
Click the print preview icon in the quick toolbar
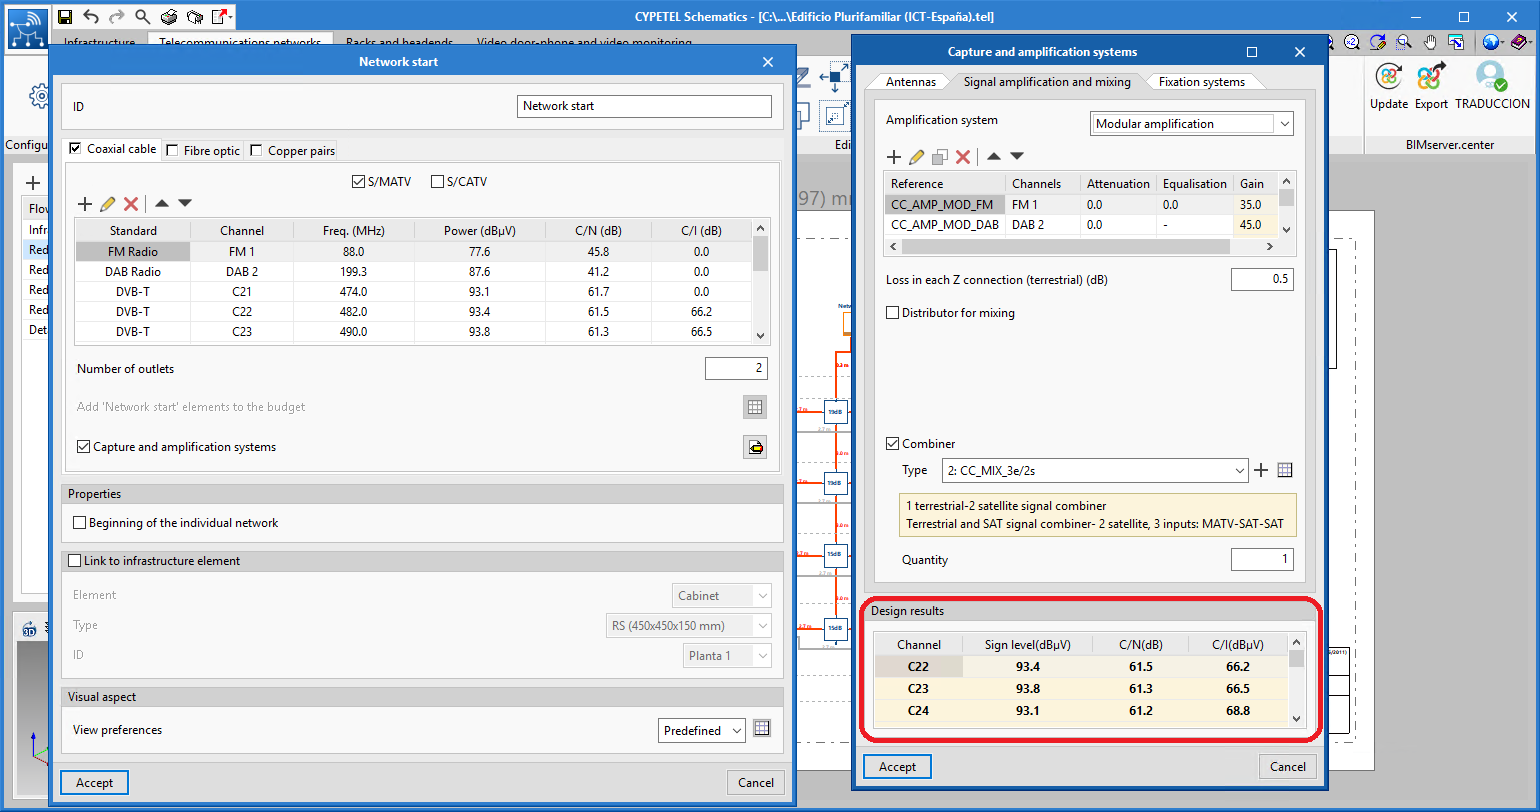pos(195,17)
